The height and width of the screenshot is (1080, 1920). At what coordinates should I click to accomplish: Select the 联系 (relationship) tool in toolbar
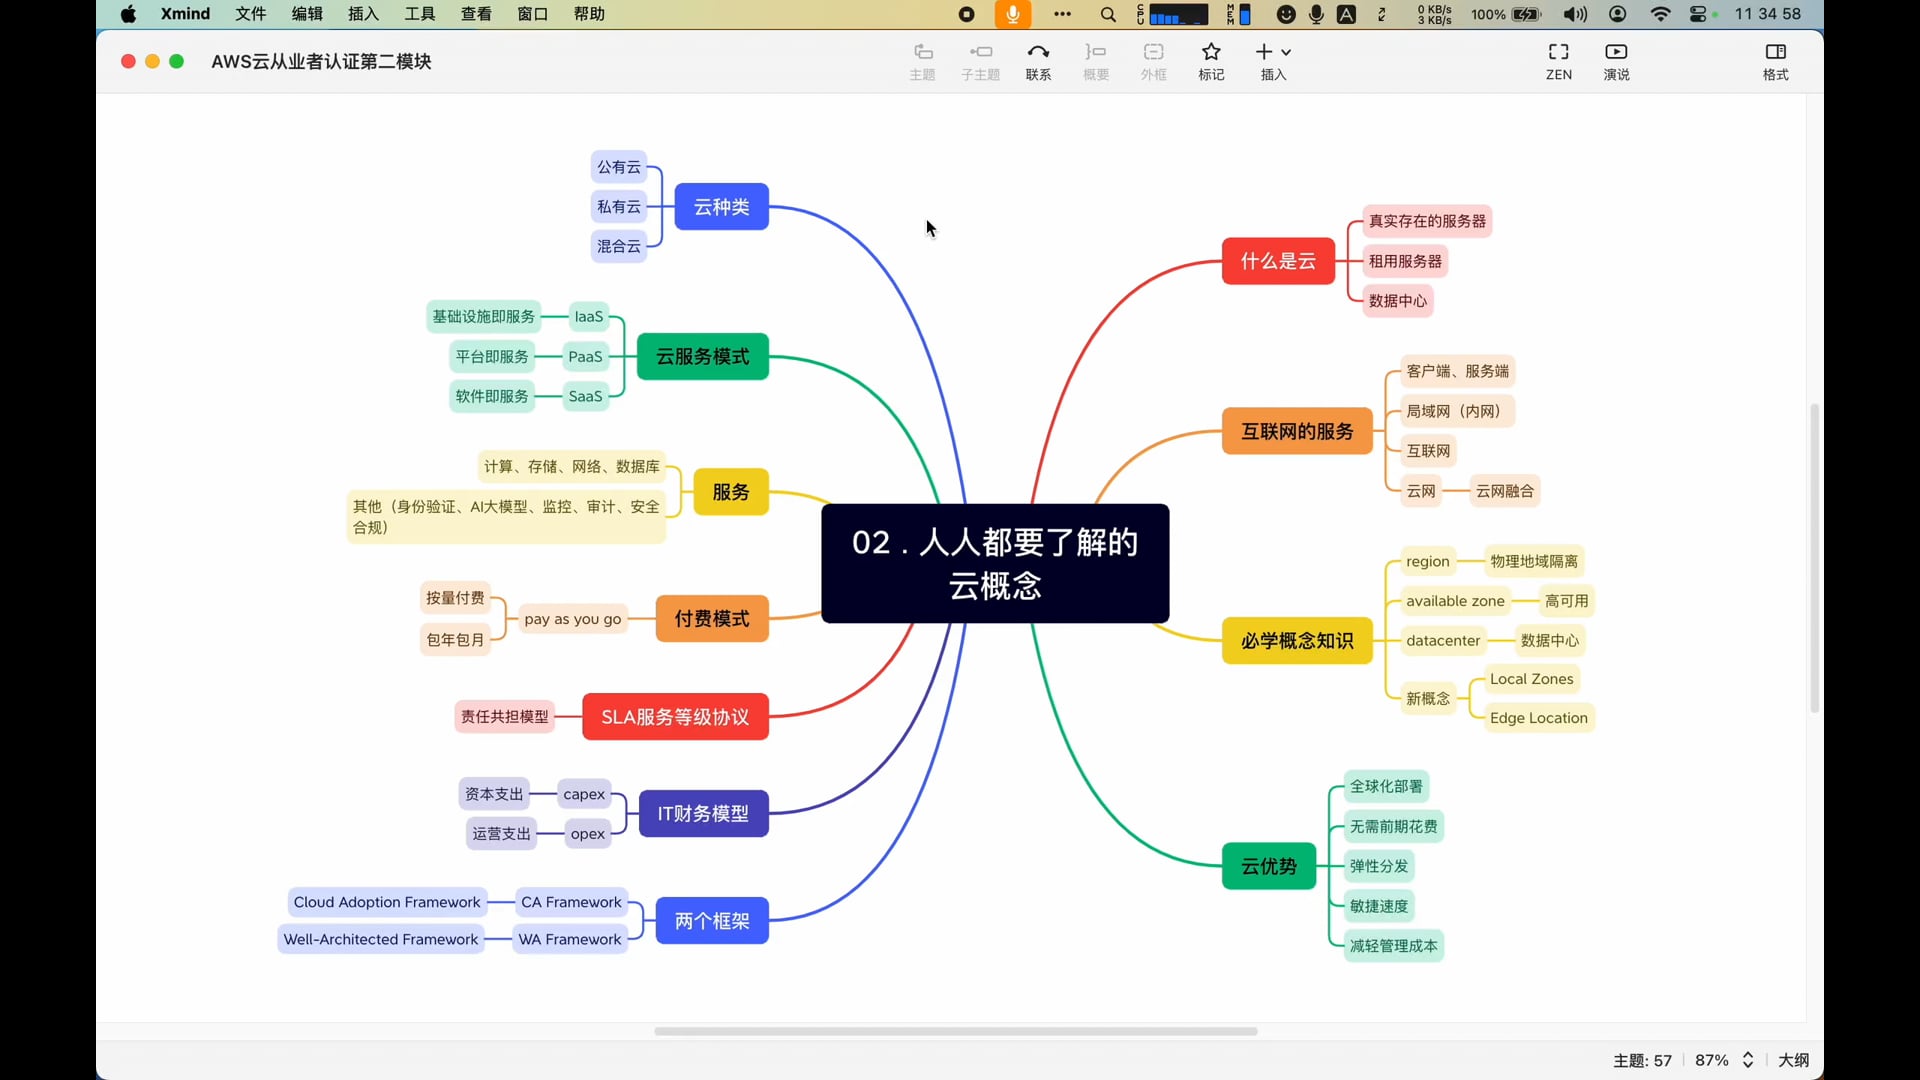point(1038,61)
